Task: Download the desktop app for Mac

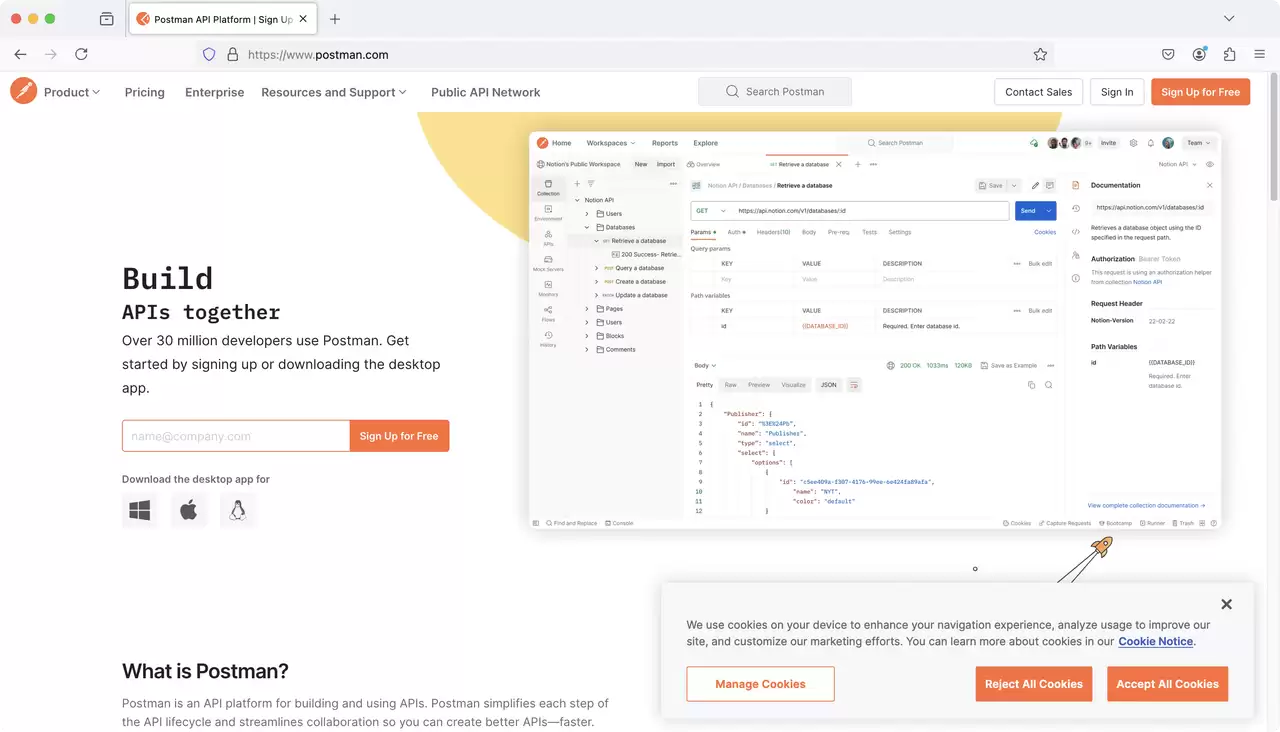Action: pyautogui.click(x=188, y=511)
